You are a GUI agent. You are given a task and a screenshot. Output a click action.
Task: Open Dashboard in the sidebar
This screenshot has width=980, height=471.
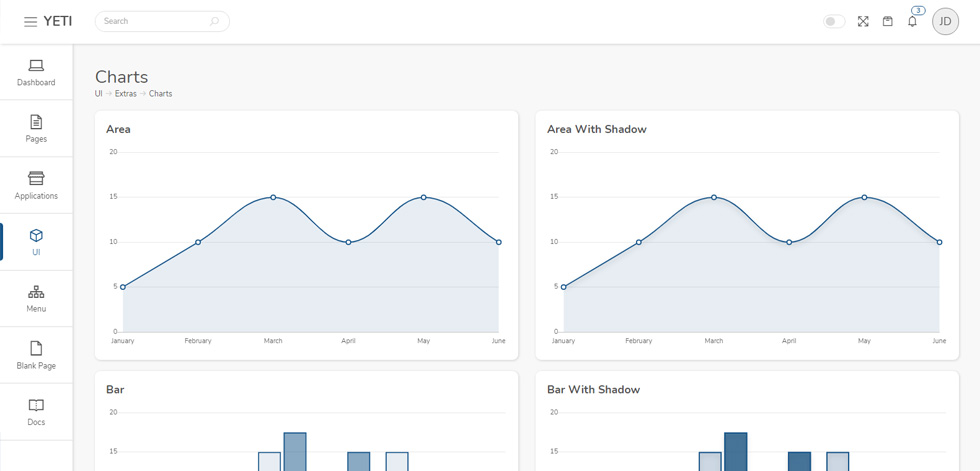(x=36, y=72)
